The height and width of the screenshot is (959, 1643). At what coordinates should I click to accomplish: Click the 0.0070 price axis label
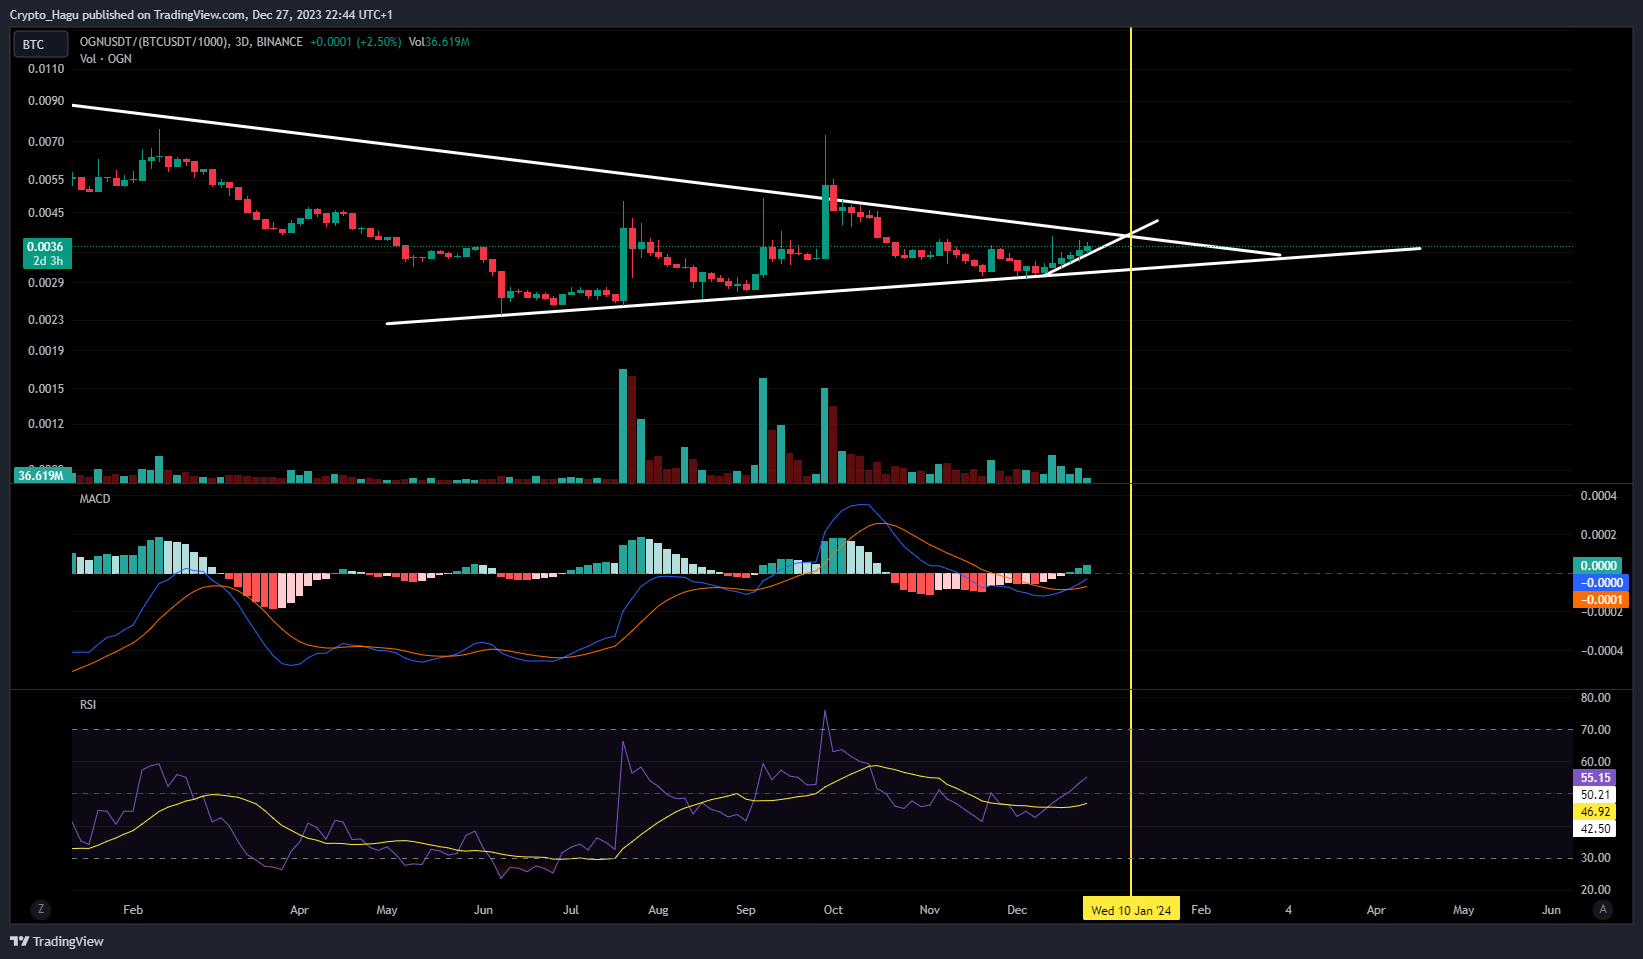click(x=46, y=142)
